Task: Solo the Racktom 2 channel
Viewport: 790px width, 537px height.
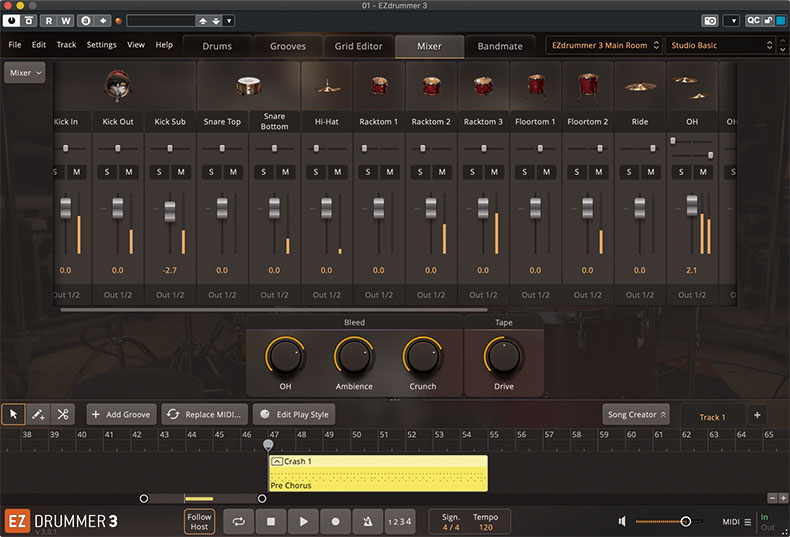Action: [x=420, y=172]
